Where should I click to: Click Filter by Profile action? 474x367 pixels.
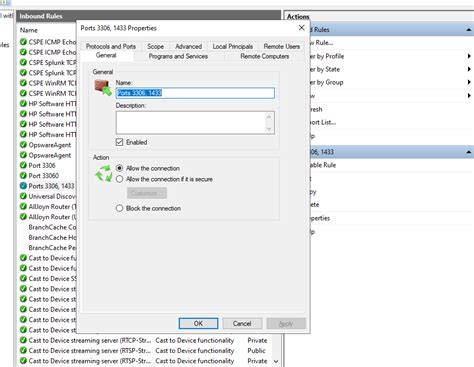(x=327, y=56)
